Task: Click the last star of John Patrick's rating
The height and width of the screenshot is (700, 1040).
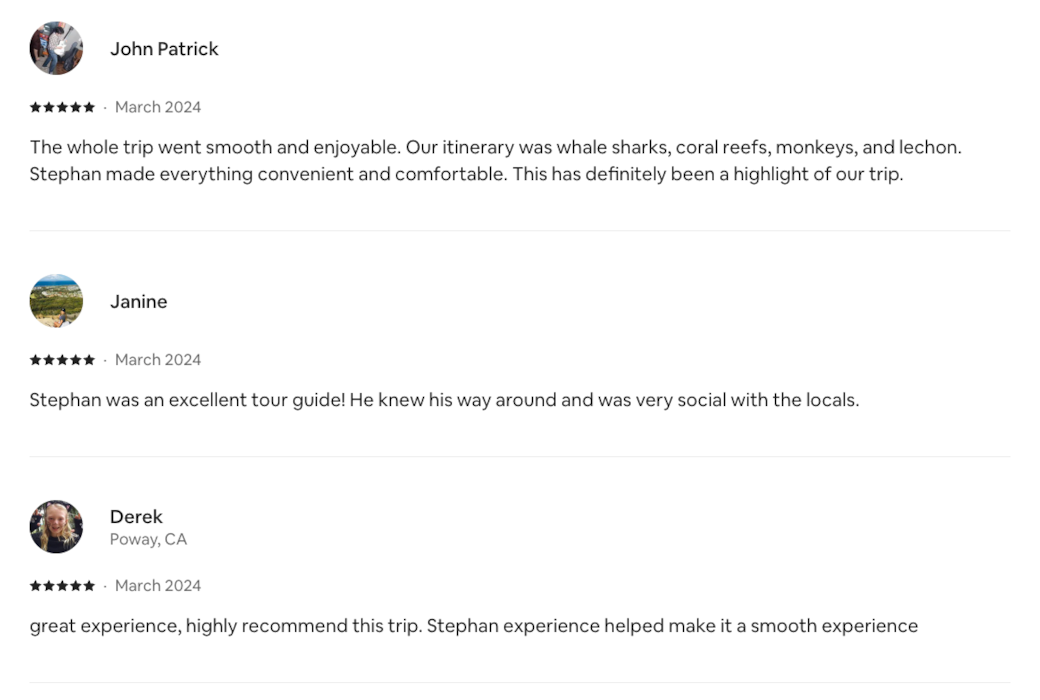Action: tap(89, 107)
